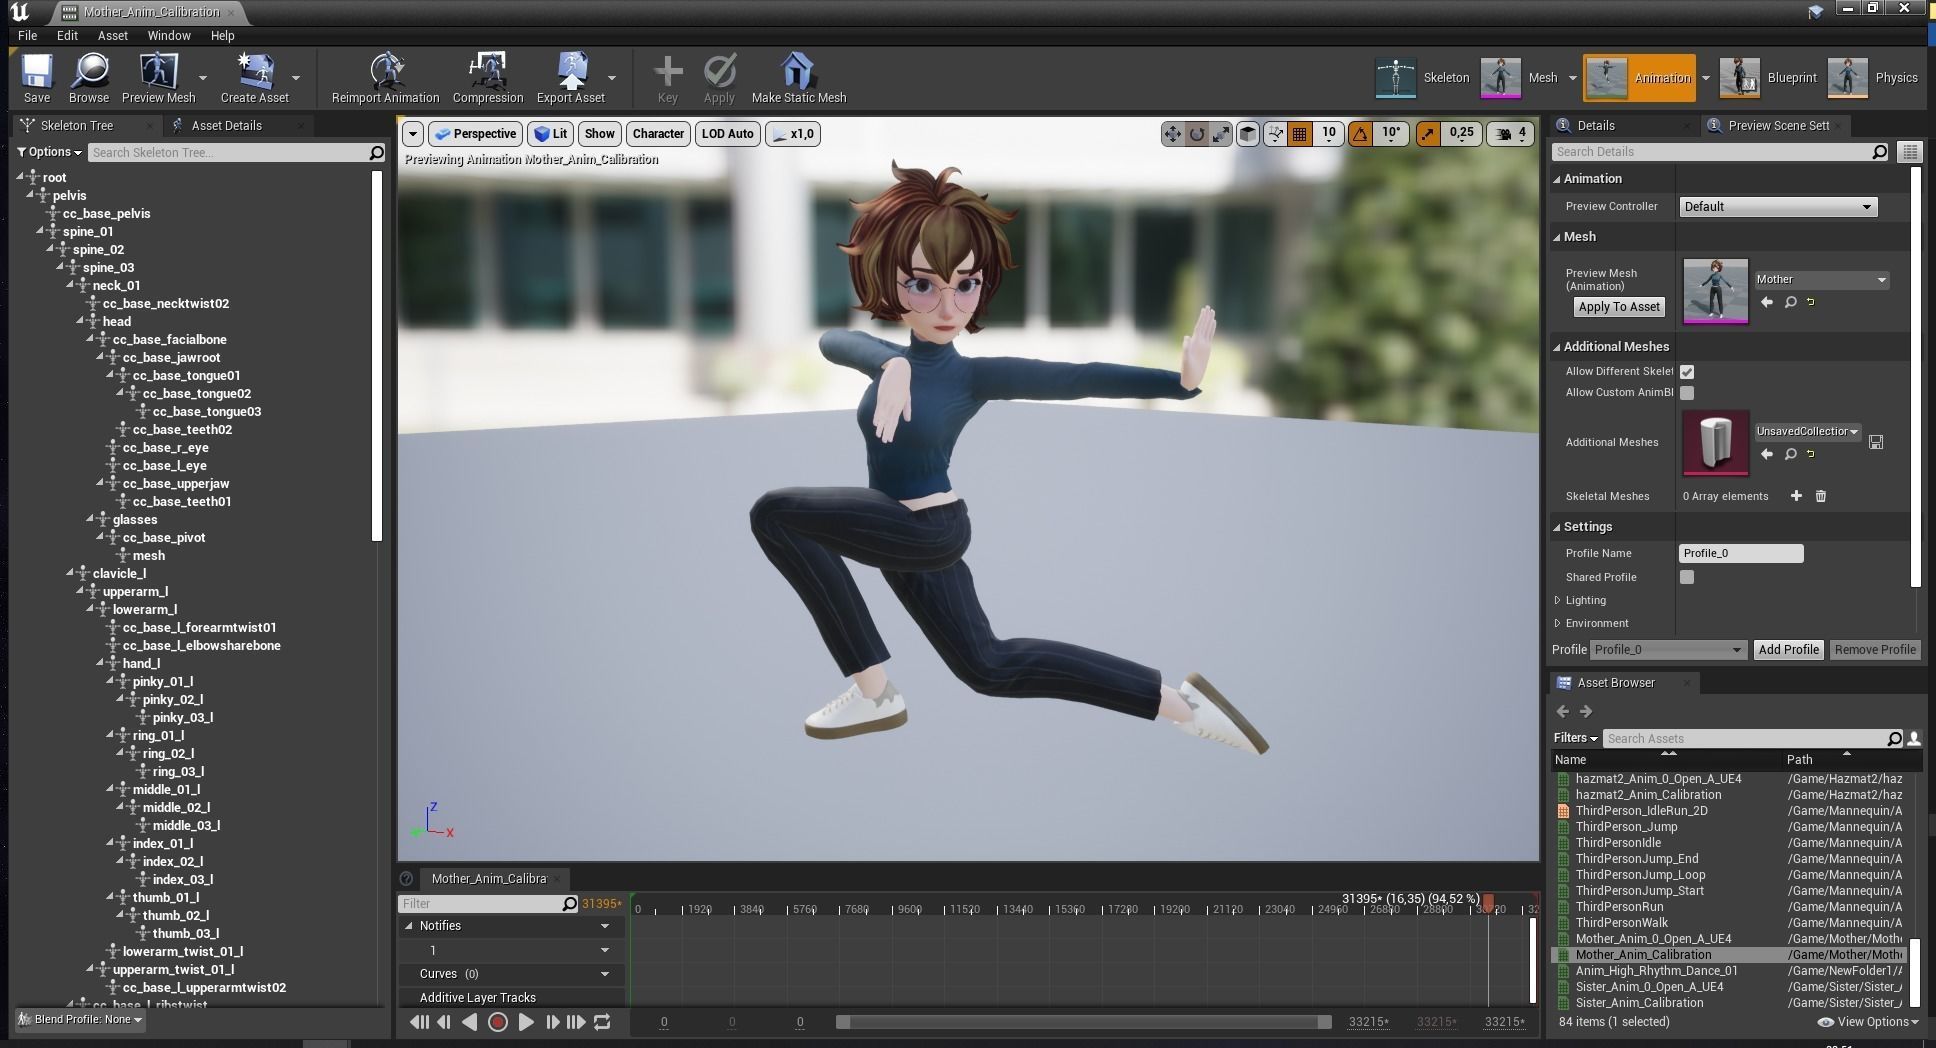
Task: Add element to Skeletal Meshes array
Action: (x=1796, y=496)
